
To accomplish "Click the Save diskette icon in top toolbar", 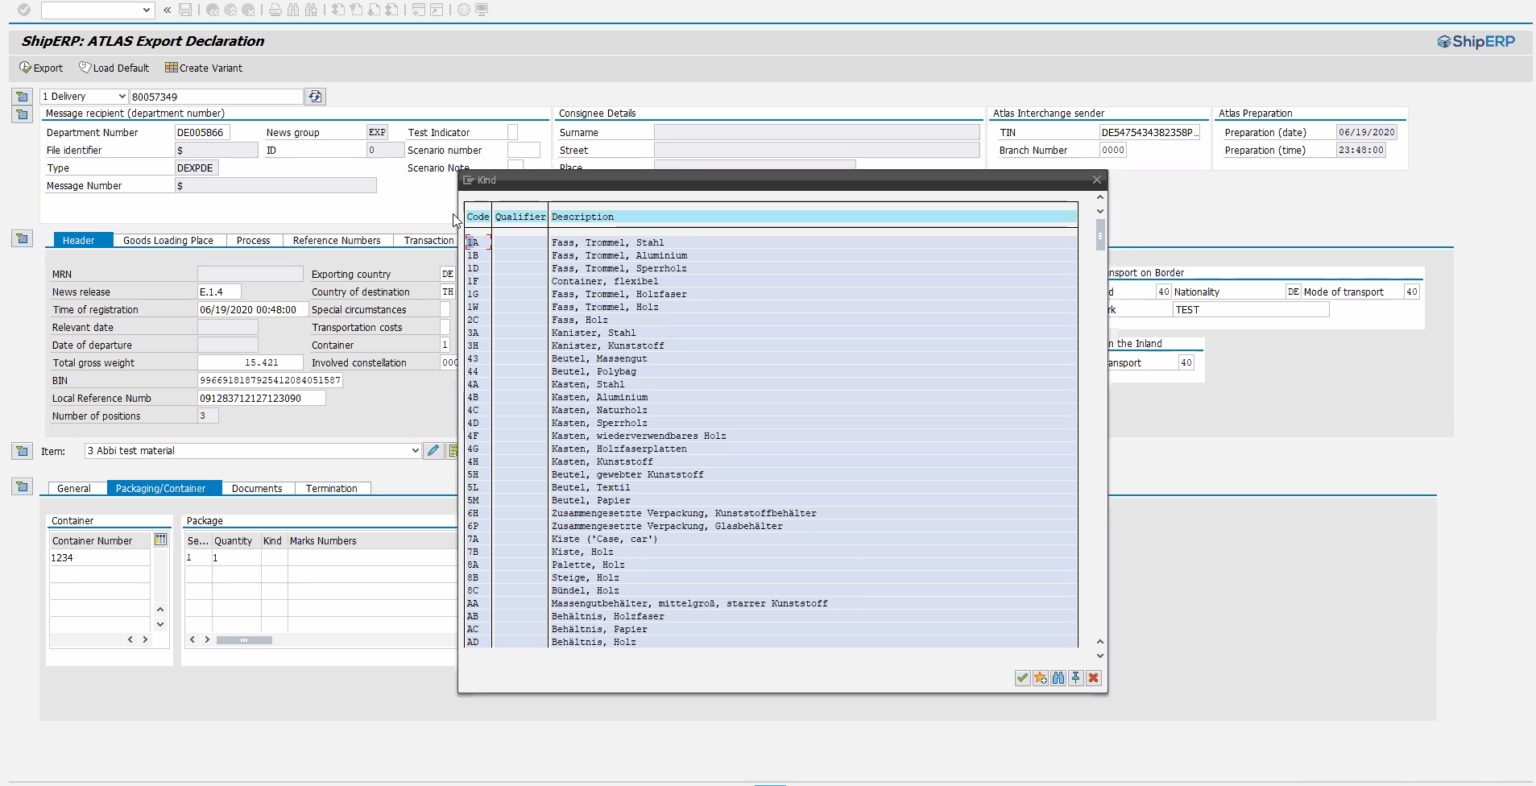I will 185,10.
